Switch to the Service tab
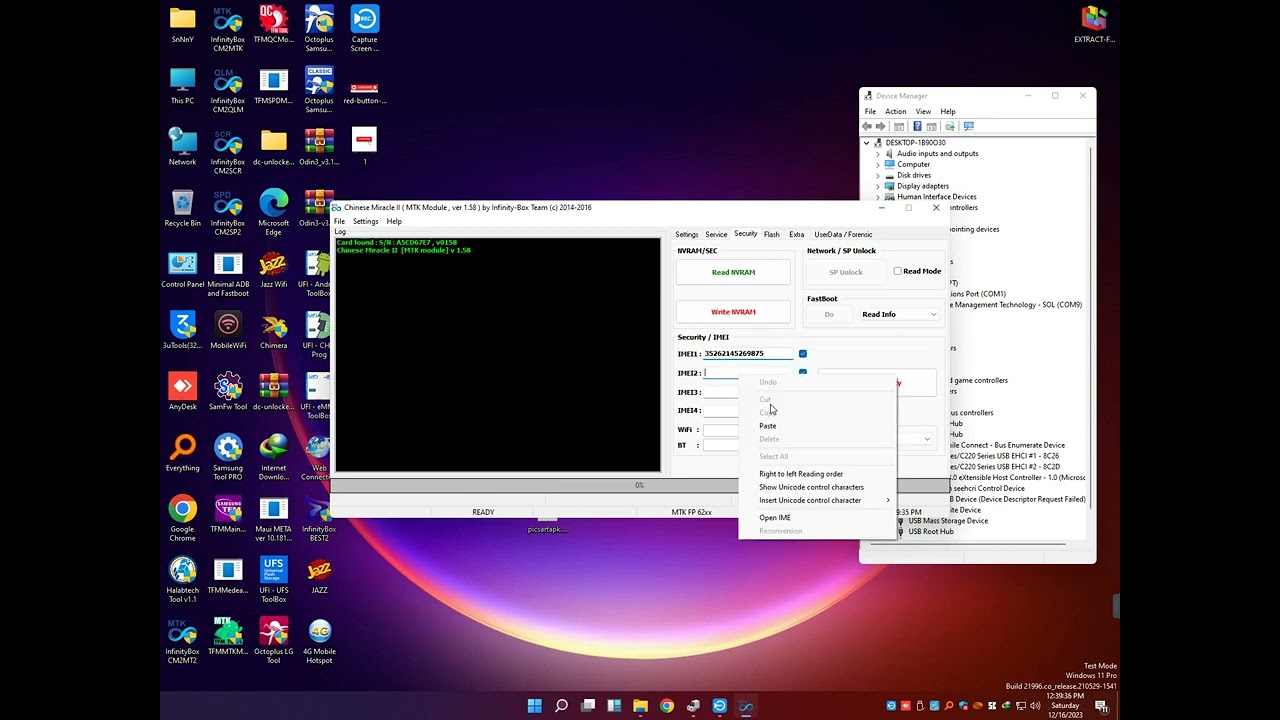Viewport: 1280px width, 720px height. coord(716,235)
